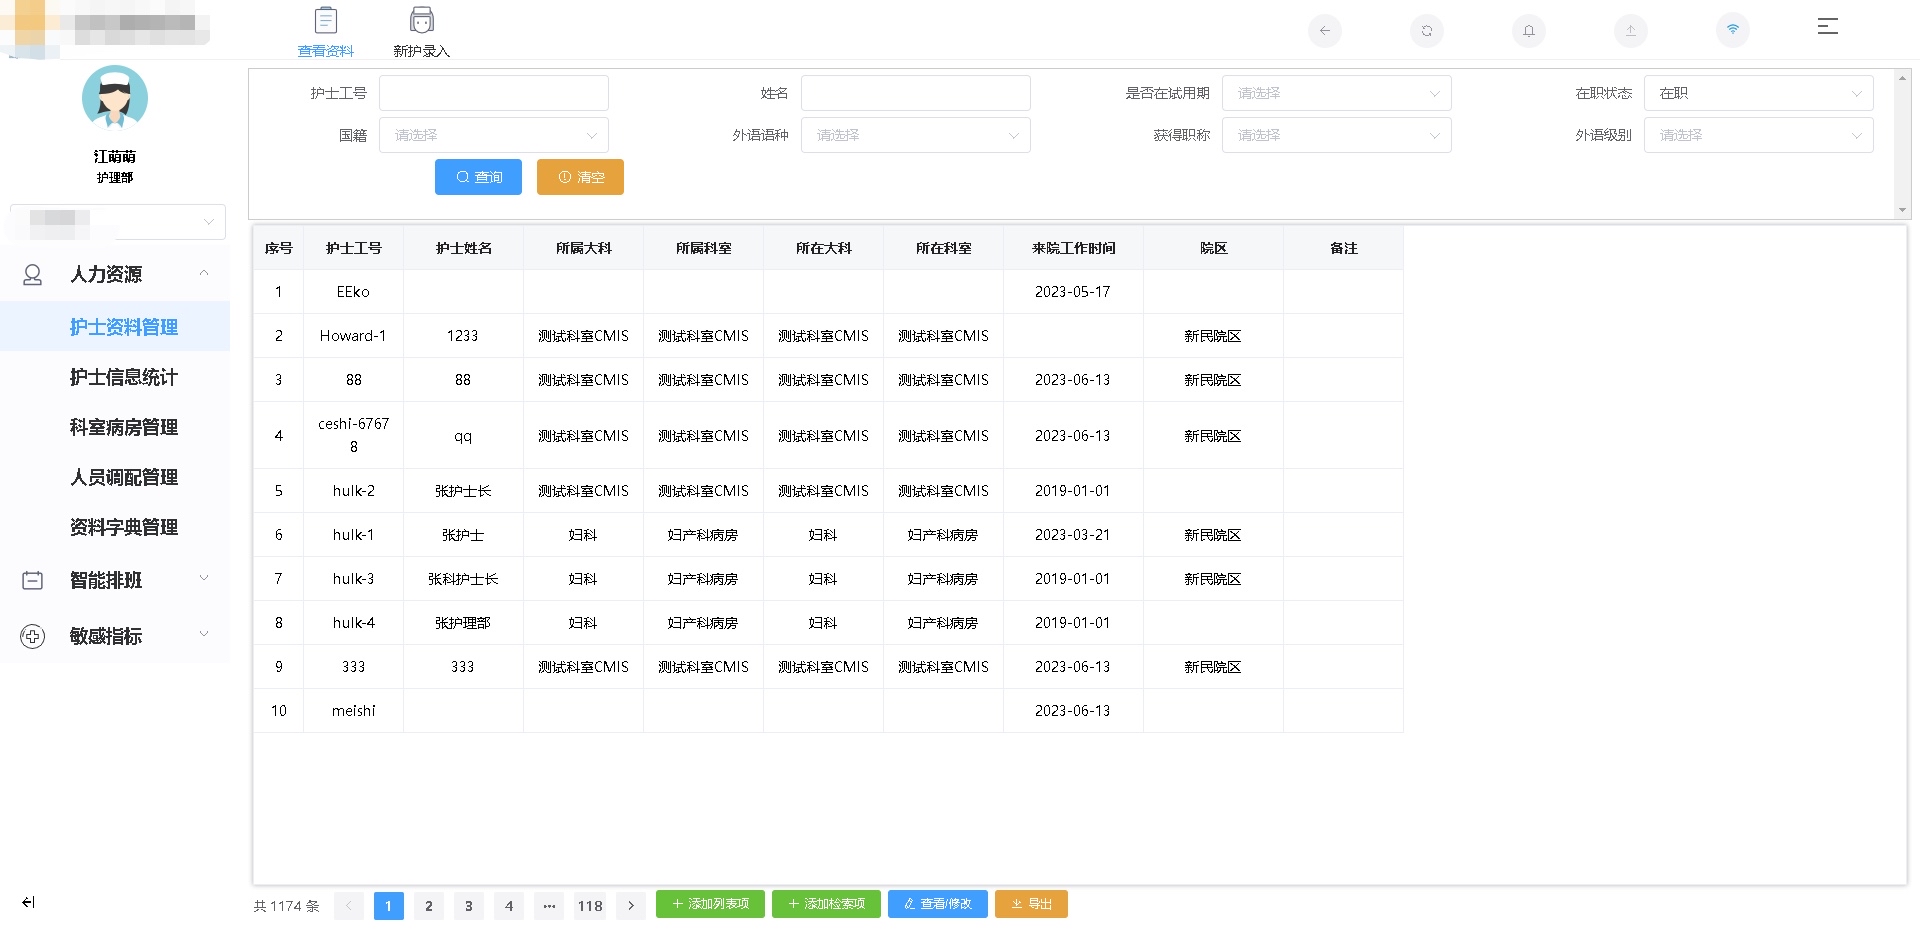Screen dimensions: 1920x935
Task: Click the 清空 clear button
Action: [580, 177]
